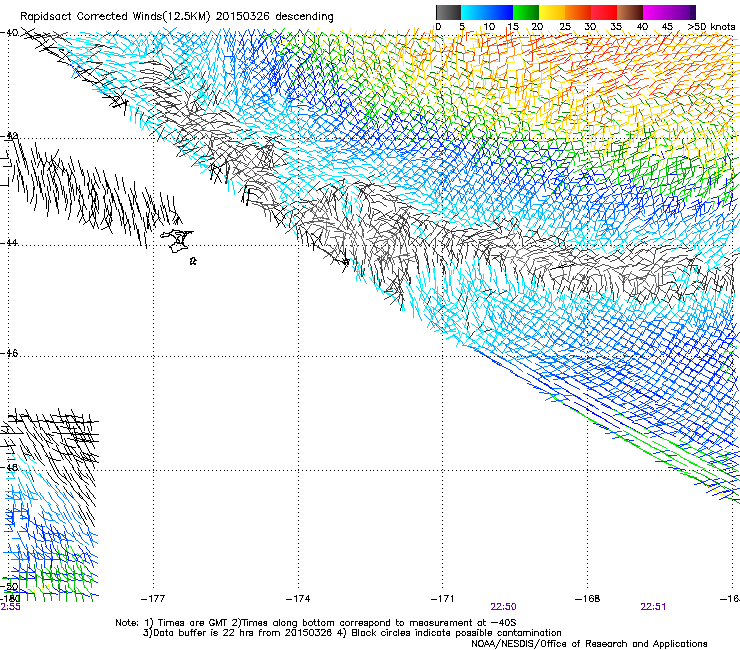The height and width of the screenshot is (650, 740).
Task: Click the purple 22:50 time label
Action: pyautogui.click(x=503, y=607)
